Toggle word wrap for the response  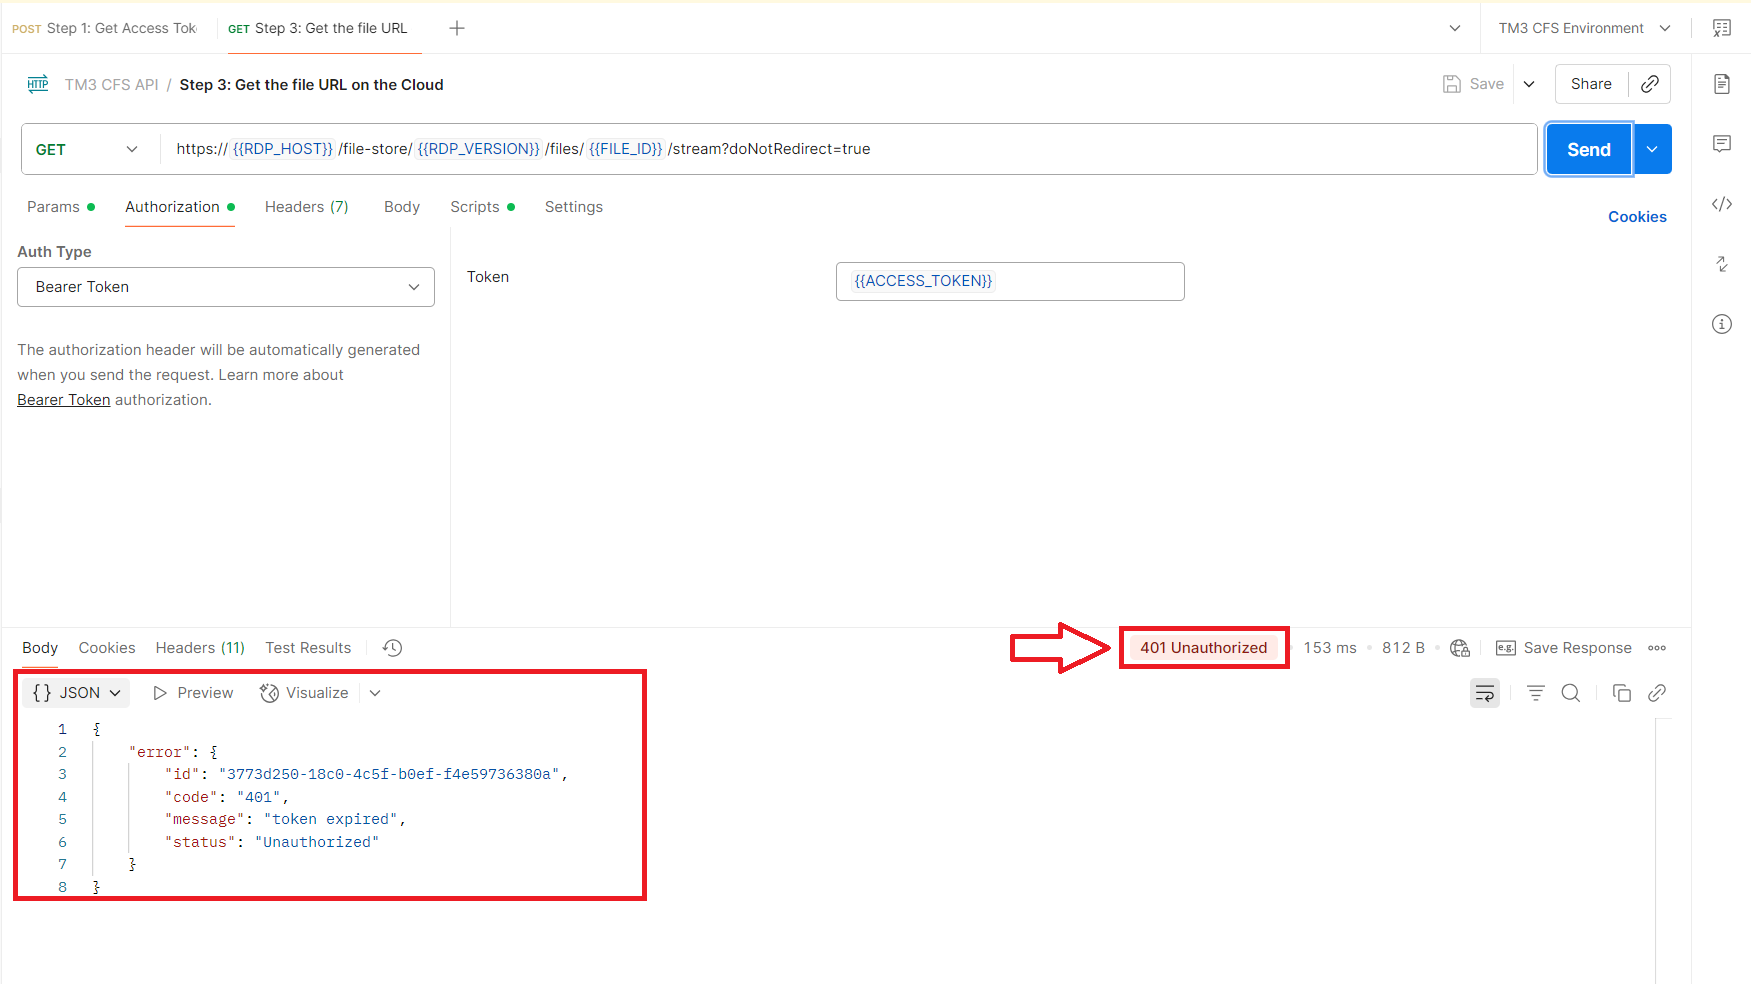pos(1484,693)
